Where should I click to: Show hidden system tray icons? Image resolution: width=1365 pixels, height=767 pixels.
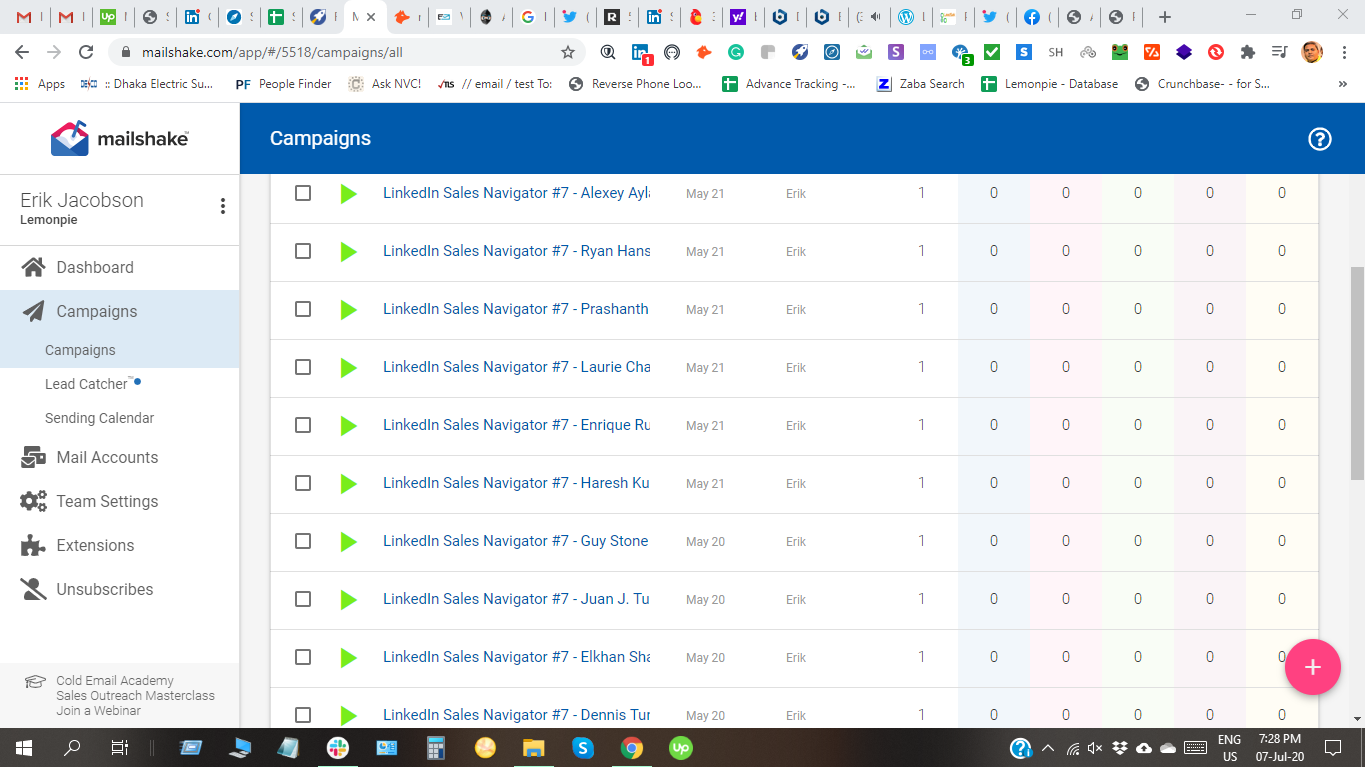pos(1048,747)
